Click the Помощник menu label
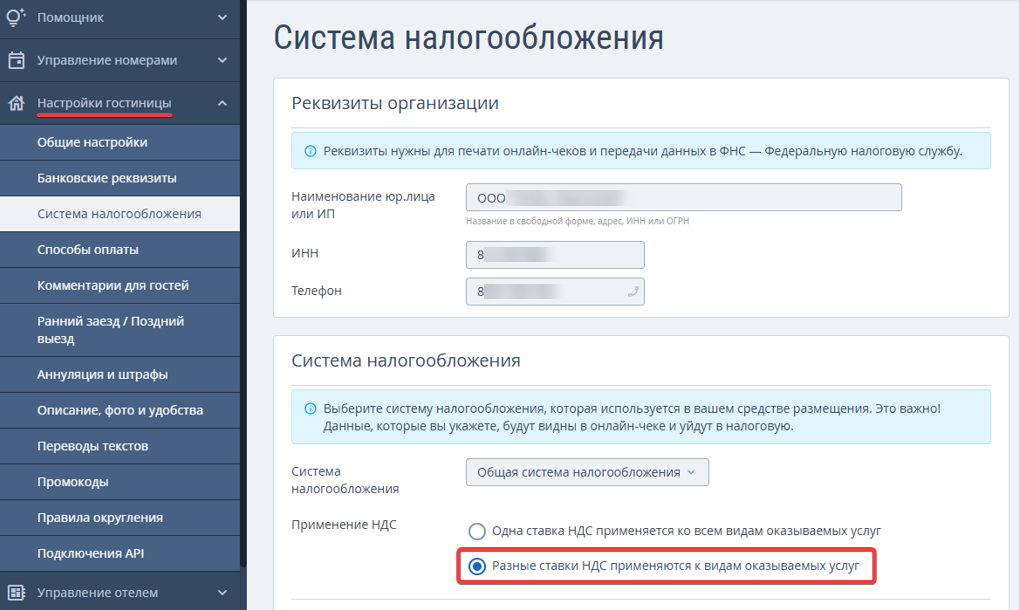 (70, 18)
